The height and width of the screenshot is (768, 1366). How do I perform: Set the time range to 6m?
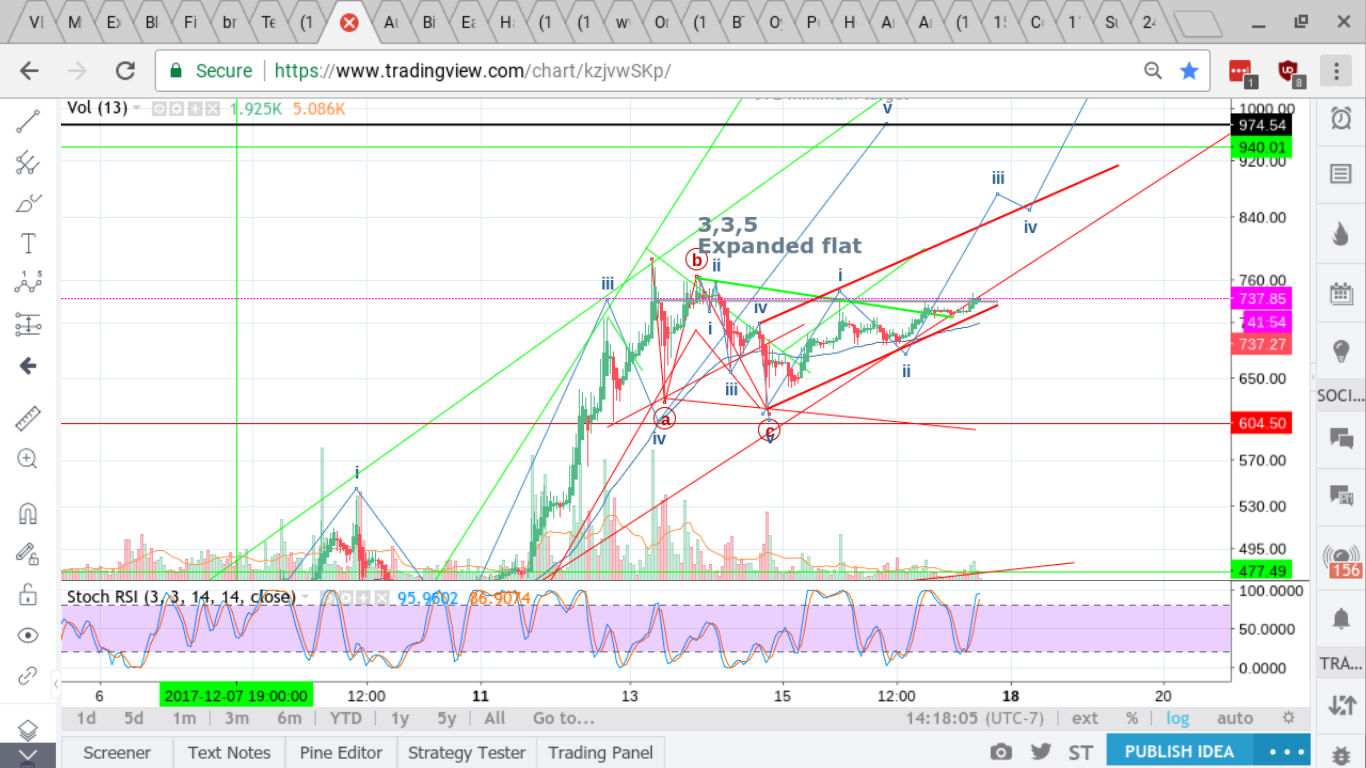[x=289, y=718]
